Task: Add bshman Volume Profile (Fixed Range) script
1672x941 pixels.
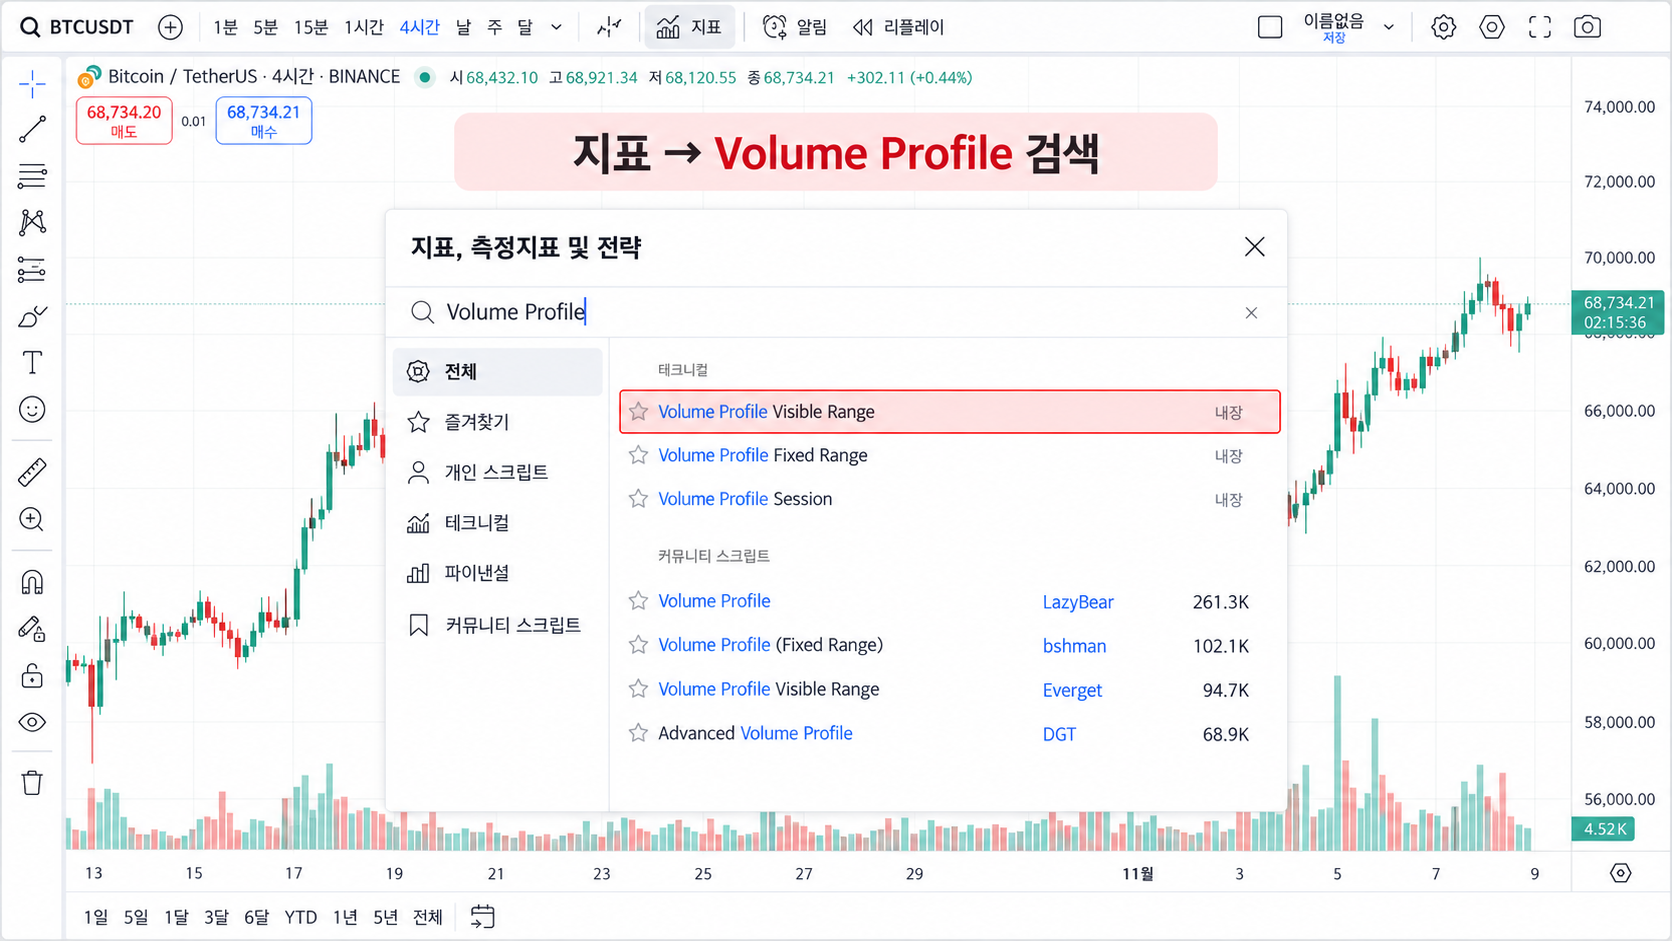Action: point(950,645)
